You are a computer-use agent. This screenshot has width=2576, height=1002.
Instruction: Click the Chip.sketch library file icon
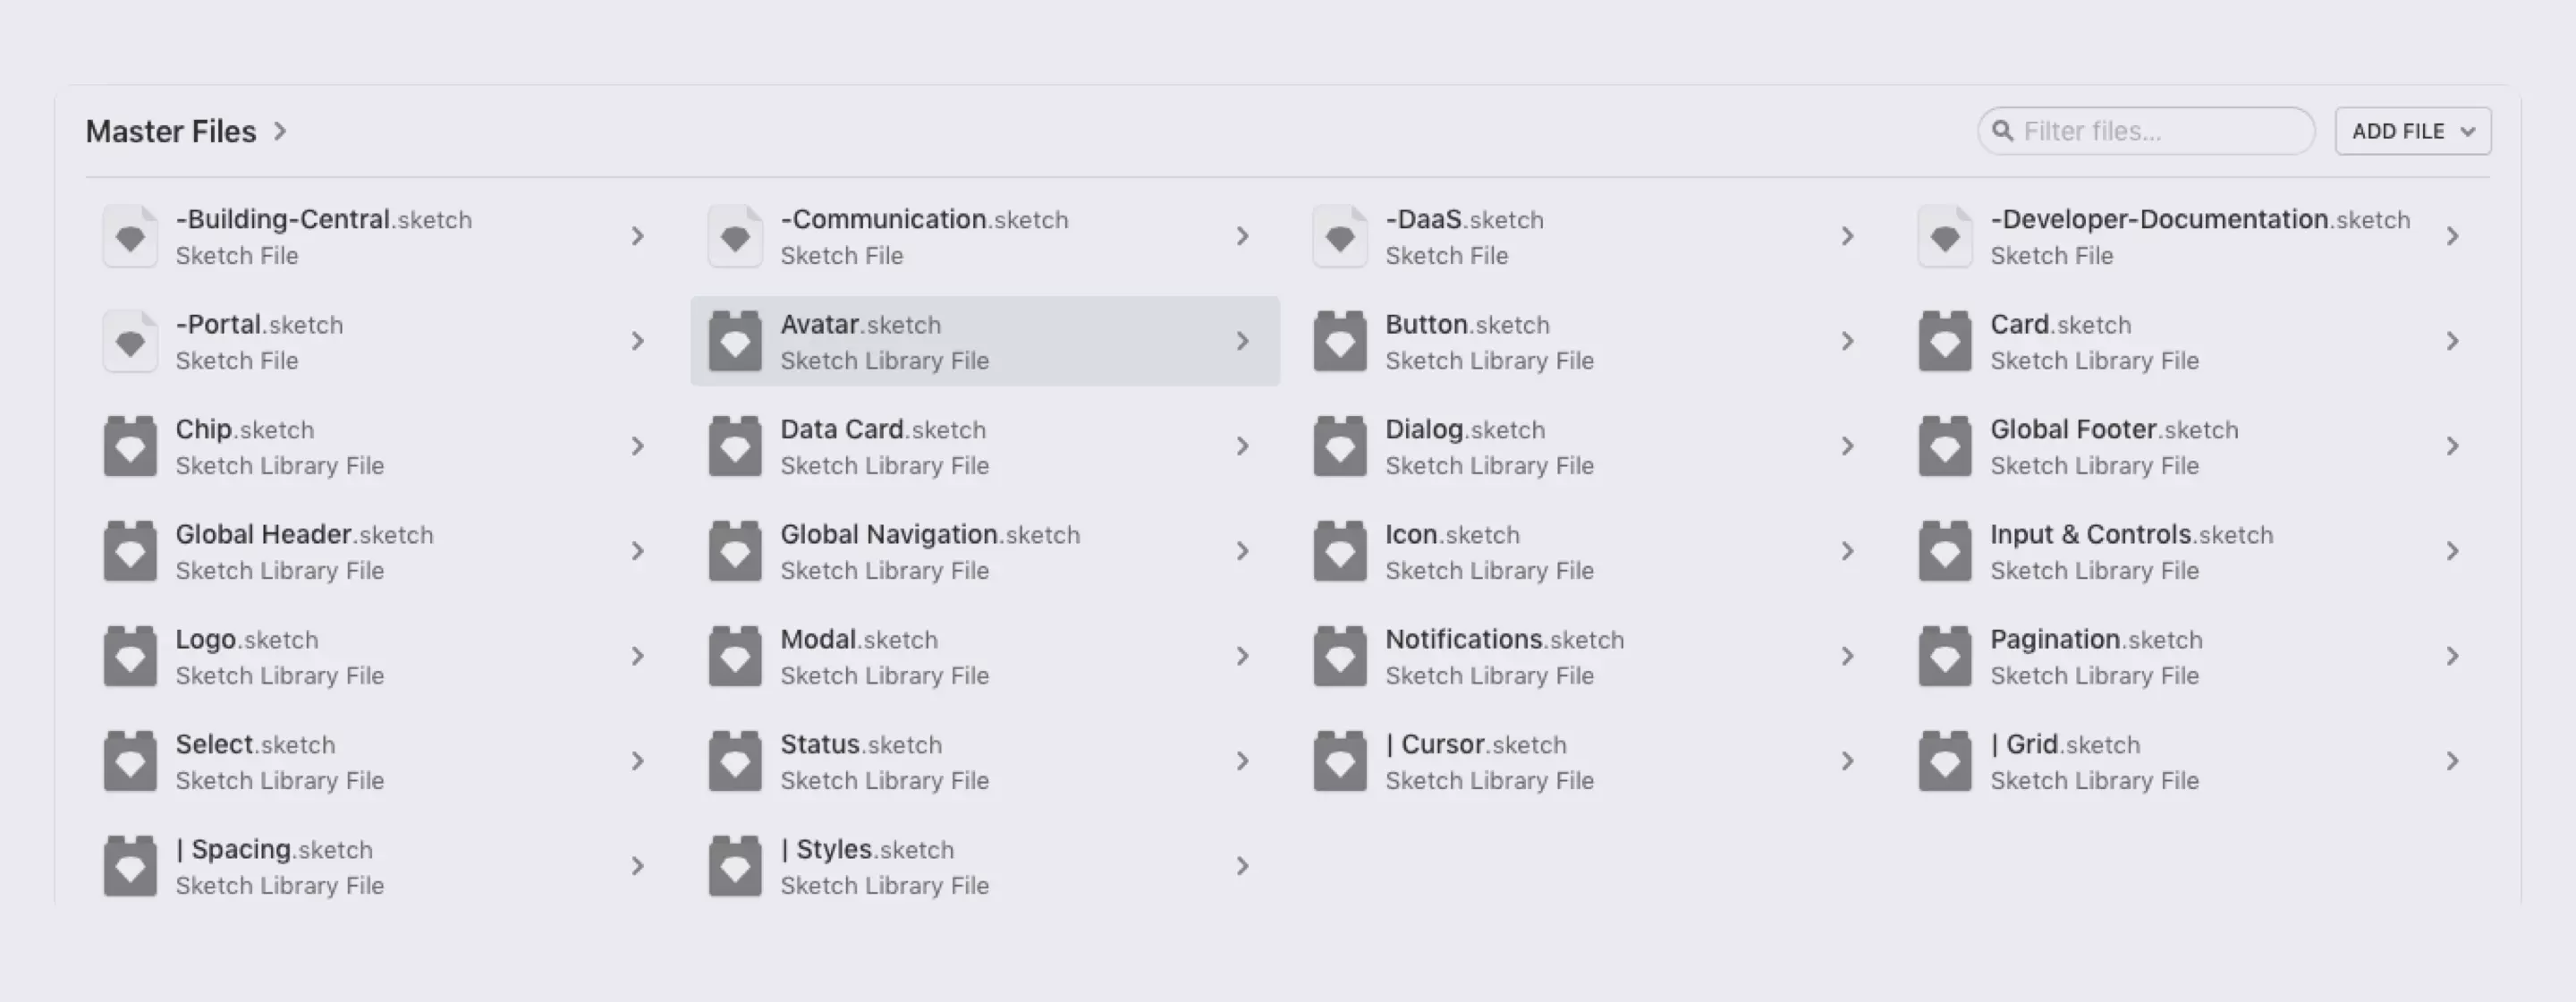129,446
